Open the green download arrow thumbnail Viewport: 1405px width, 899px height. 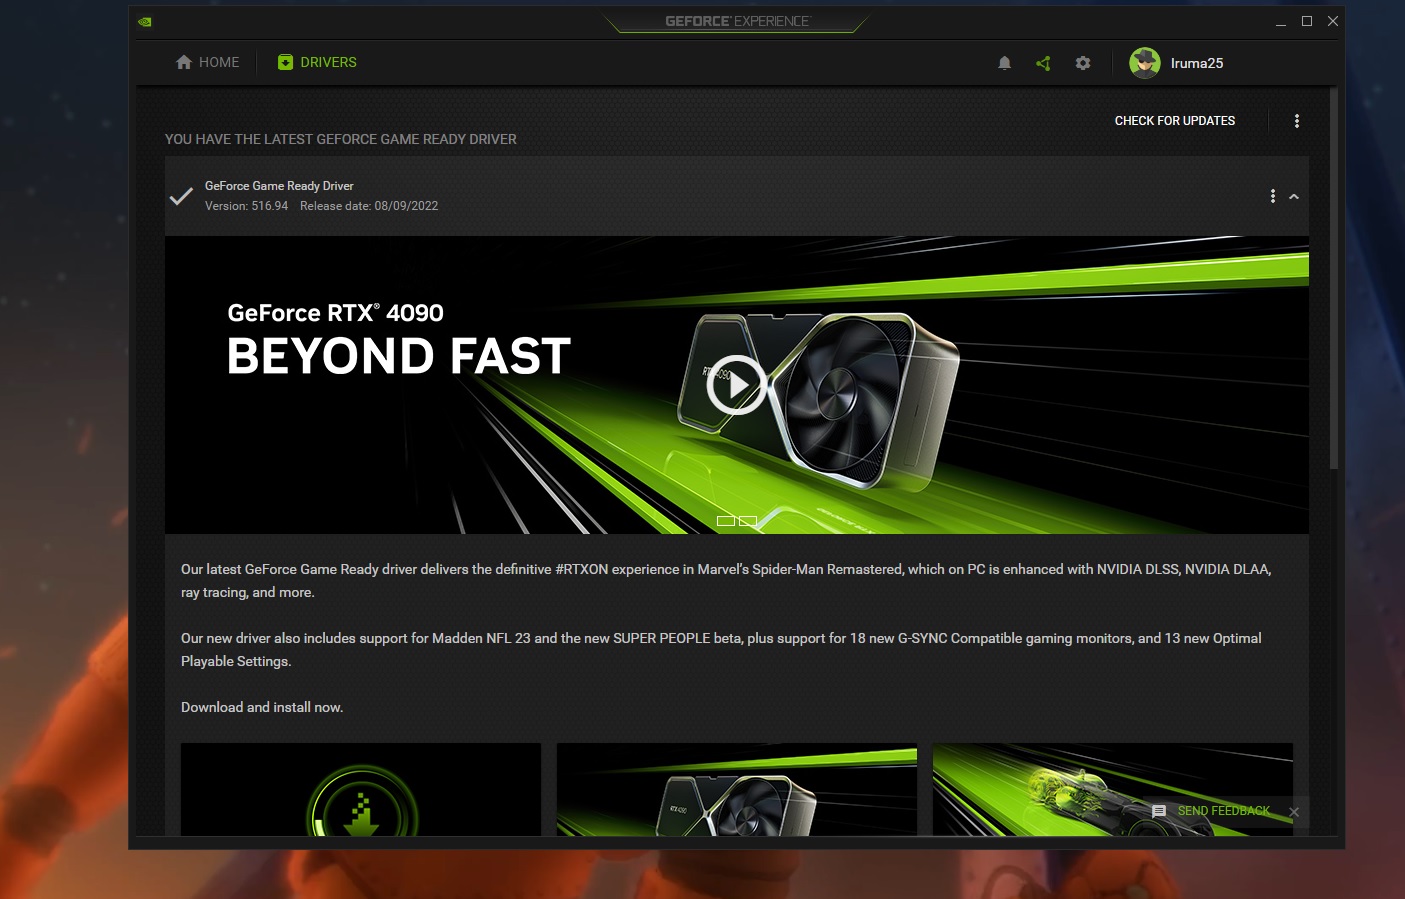(361, 789)
